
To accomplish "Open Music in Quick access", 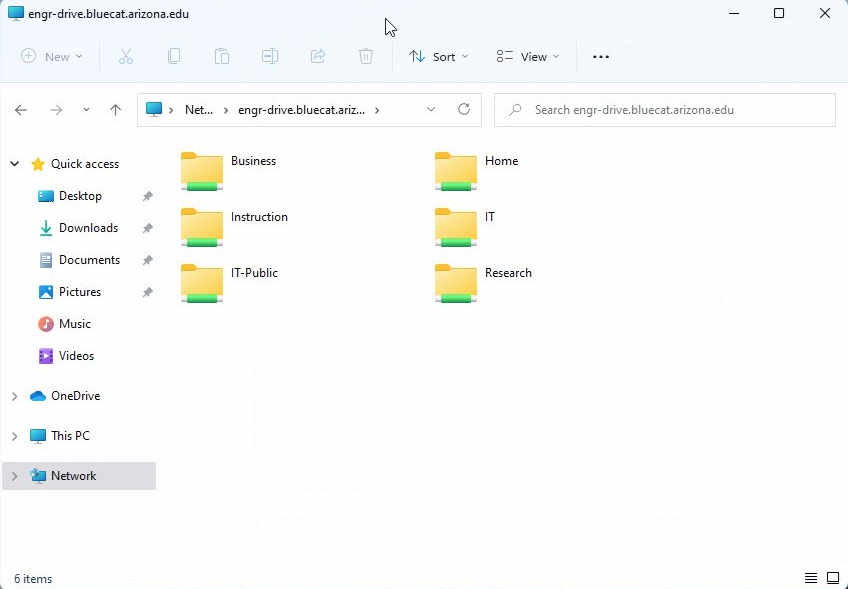I will [75, 323].
